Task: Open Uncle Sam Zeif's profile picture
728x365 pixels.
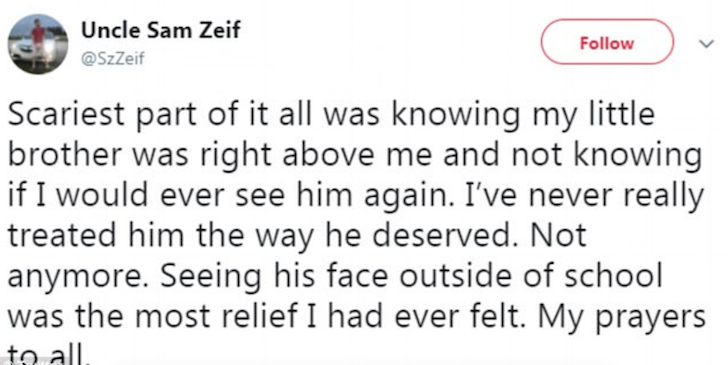Action: click(x=38, y=44)
